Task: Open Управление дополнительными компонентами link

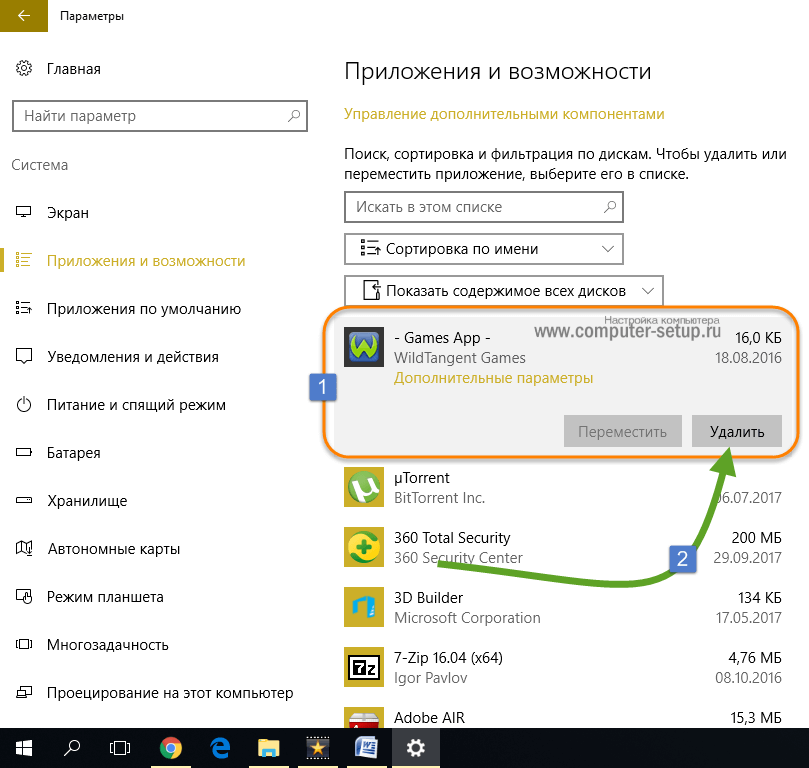Action: tap(504, 114)
